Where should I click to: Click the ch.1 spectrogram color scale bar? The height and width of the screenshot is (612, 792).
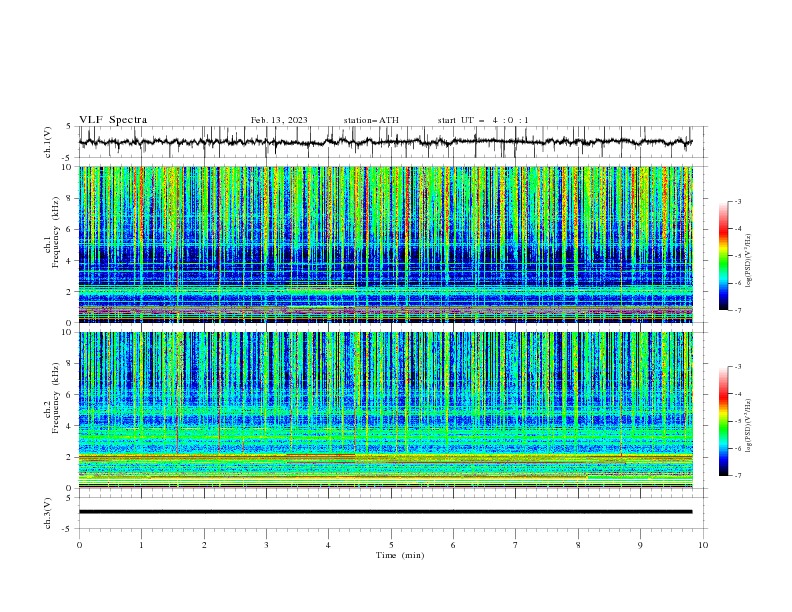(723, 256)
